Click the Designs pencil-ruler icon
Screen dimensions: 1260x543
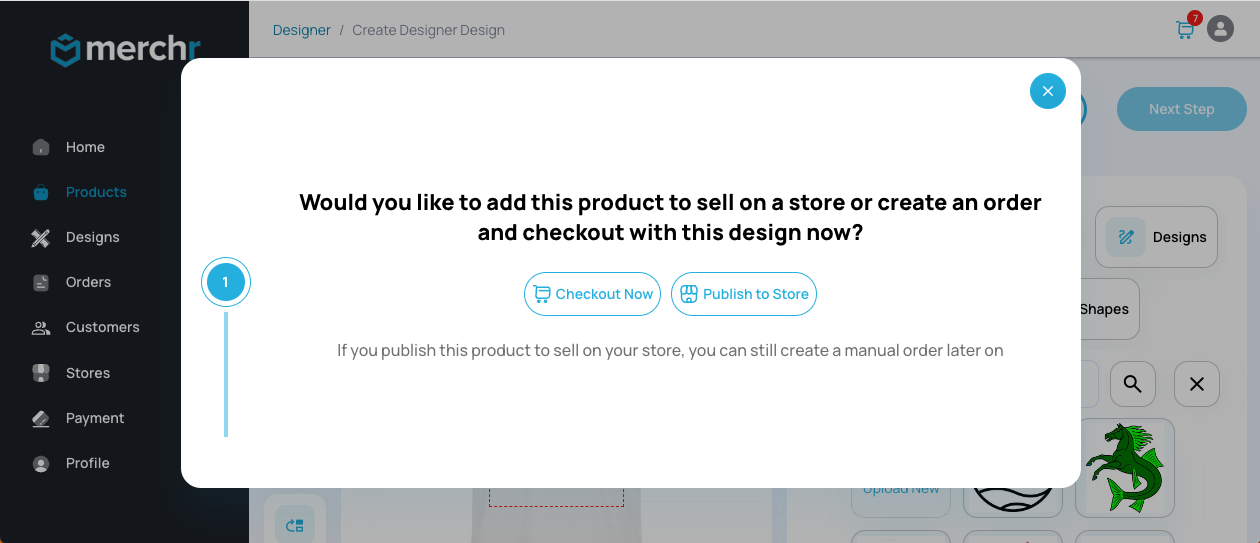point(41,238)
